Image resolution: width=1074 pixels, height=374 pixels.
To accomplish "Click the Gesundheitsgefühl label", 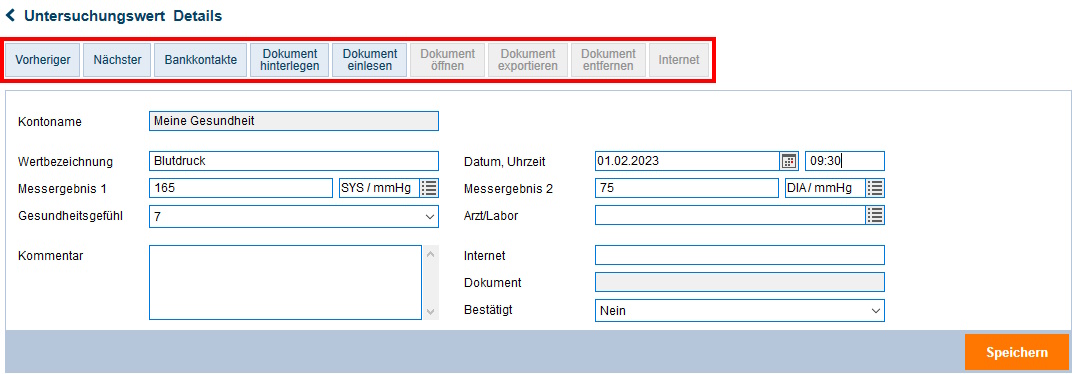I will click(x=71, y=216).
